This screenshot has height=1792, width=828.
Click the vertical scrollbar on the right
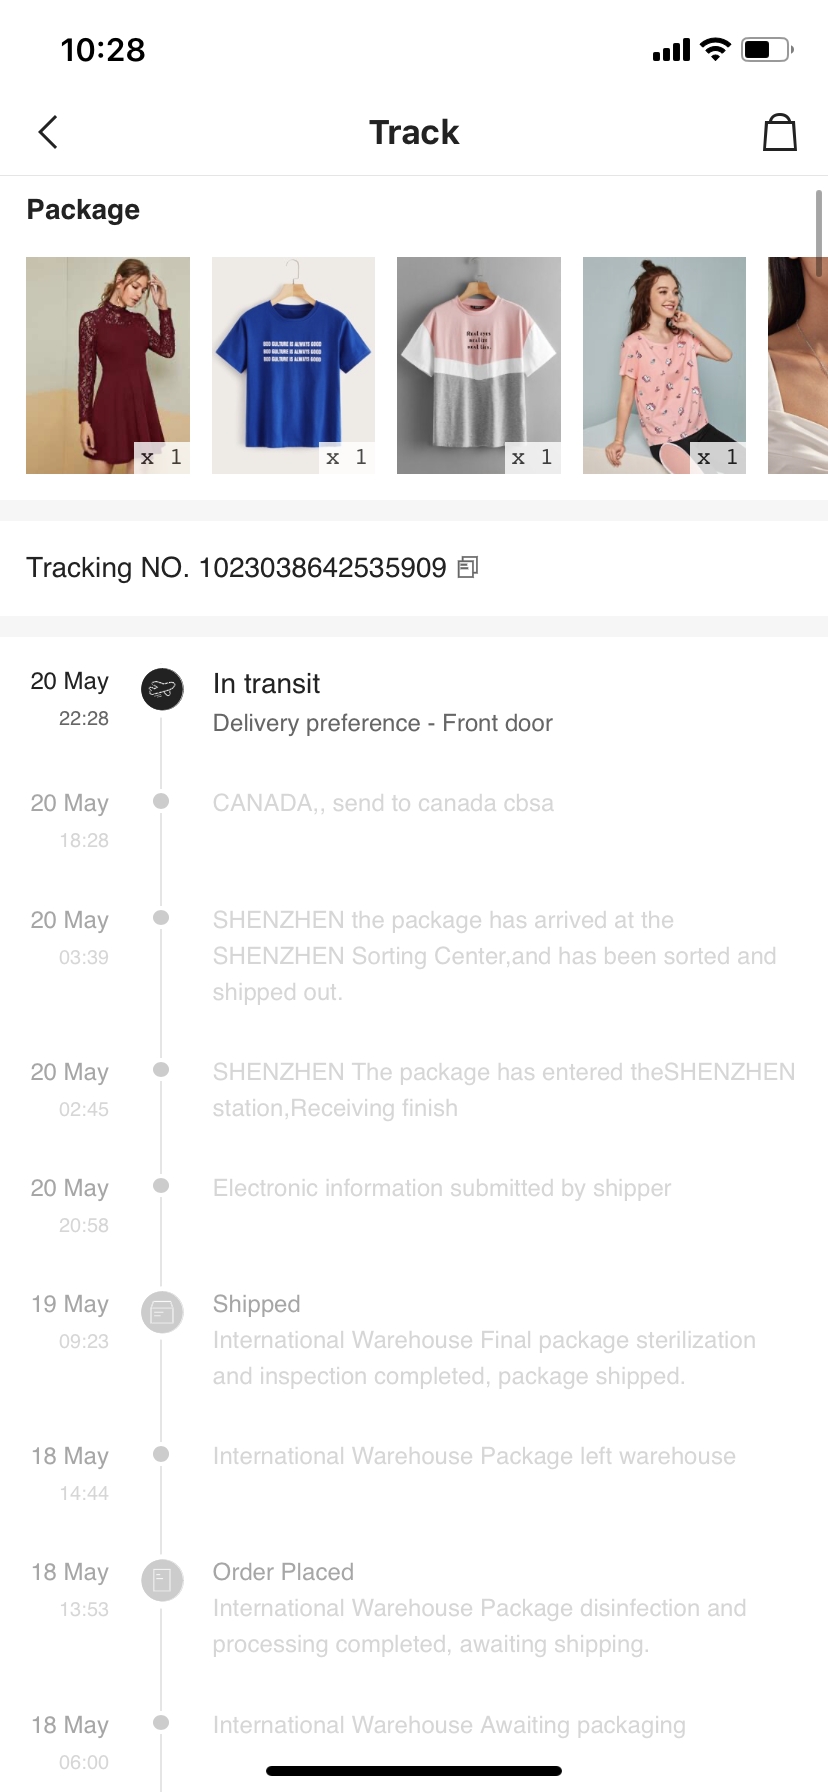coord(819,233)
